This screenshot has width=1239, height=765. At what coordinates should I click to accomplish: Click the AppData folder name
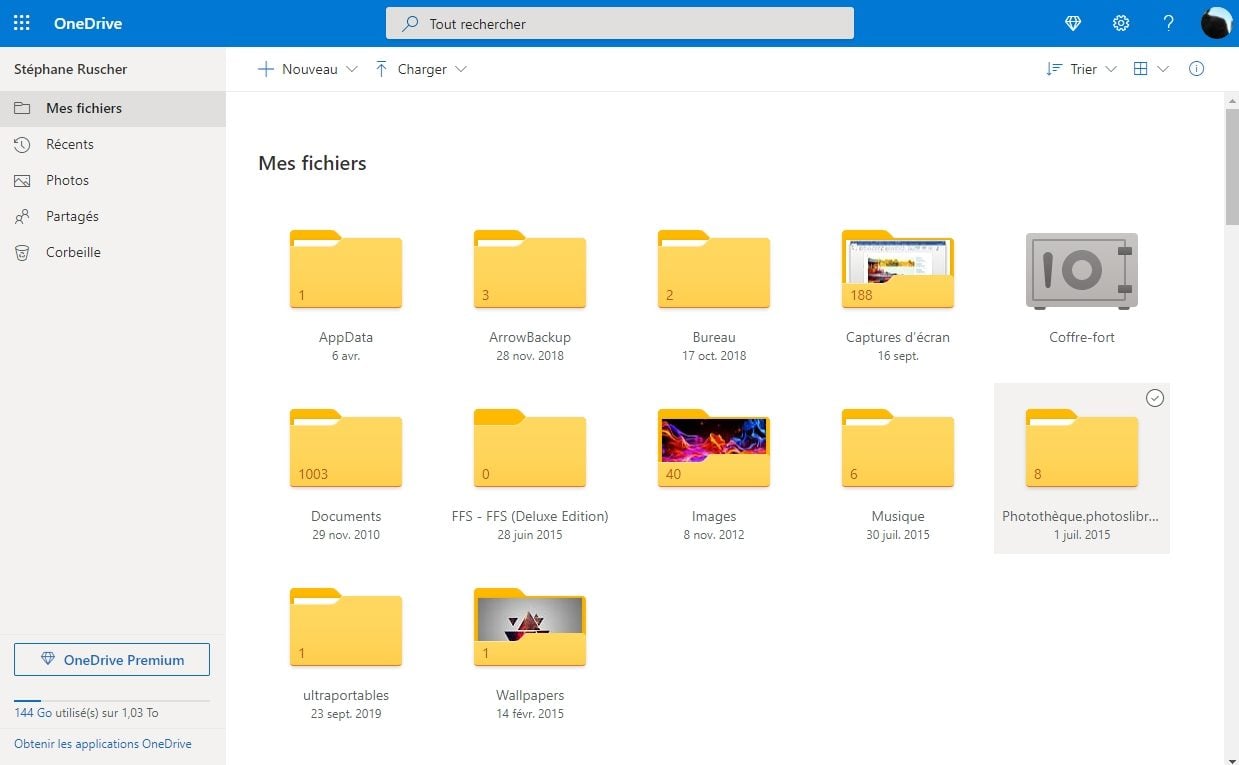pyautogui.click(x=346, y=337)
